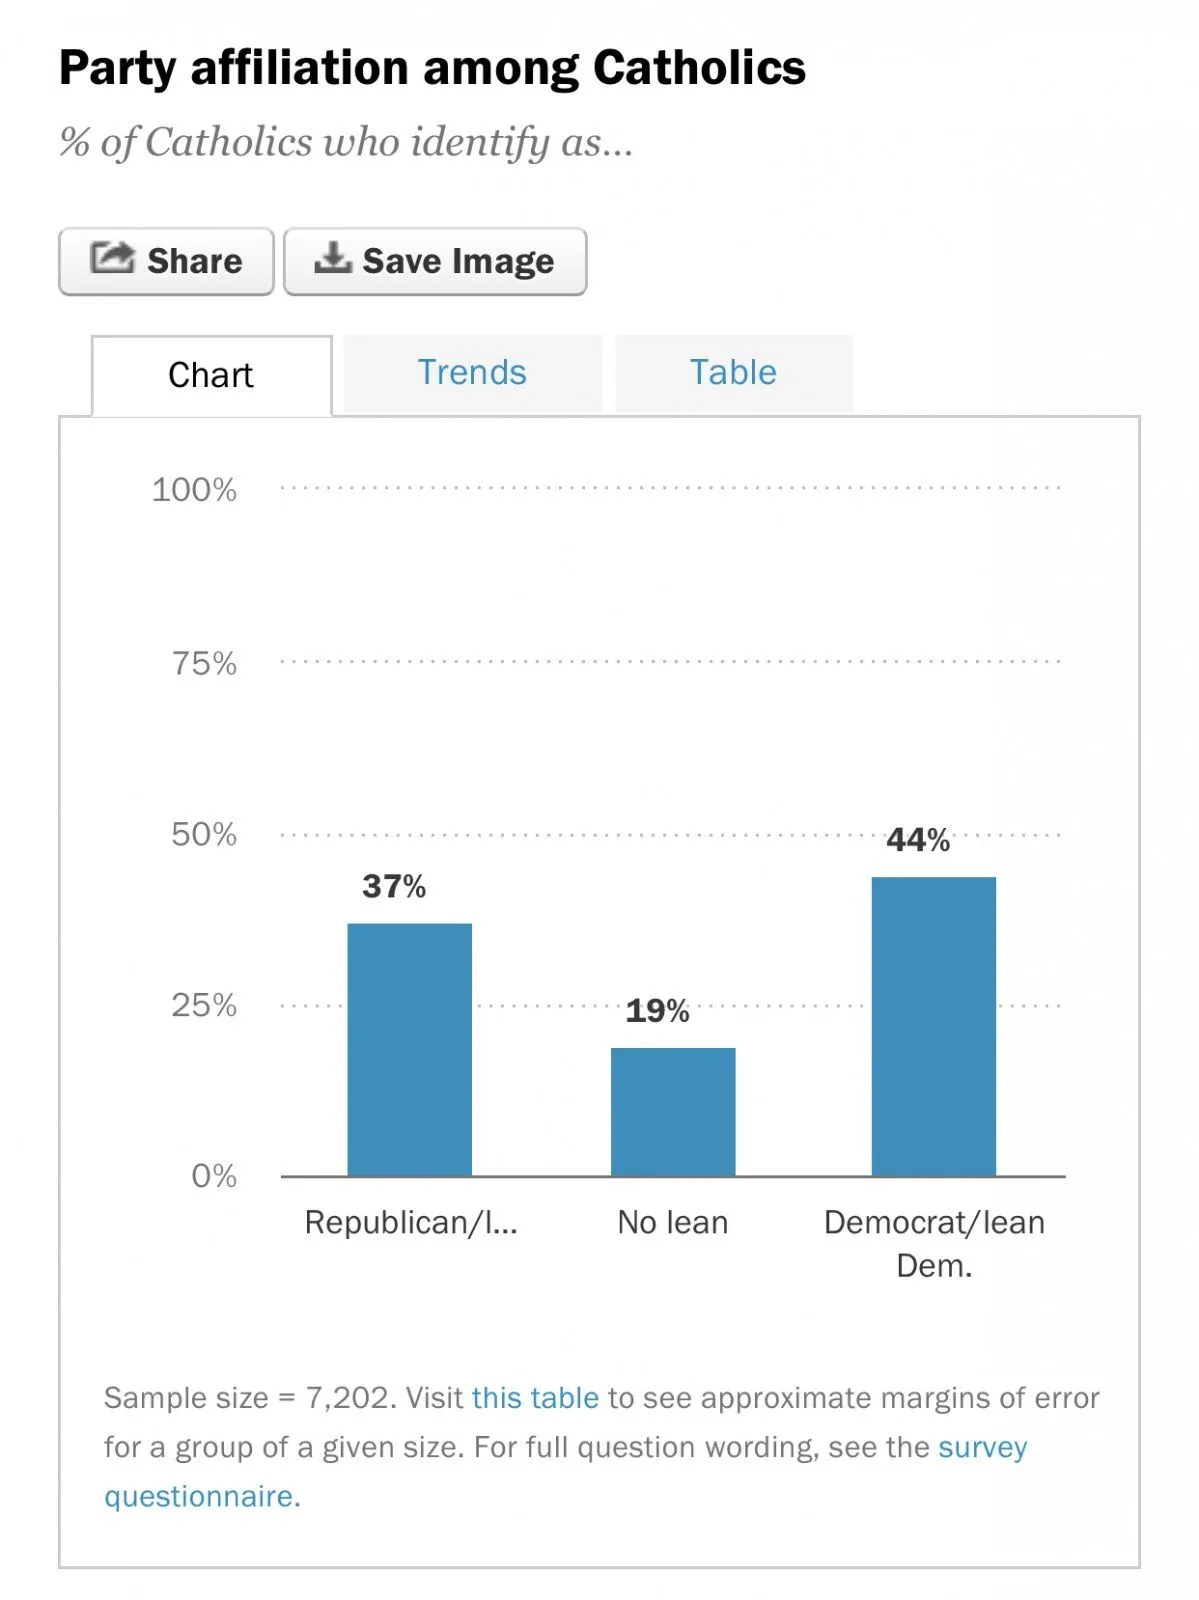Open the "this table" link
Screen dimensions: 1199x1600
coord(535,1398)
